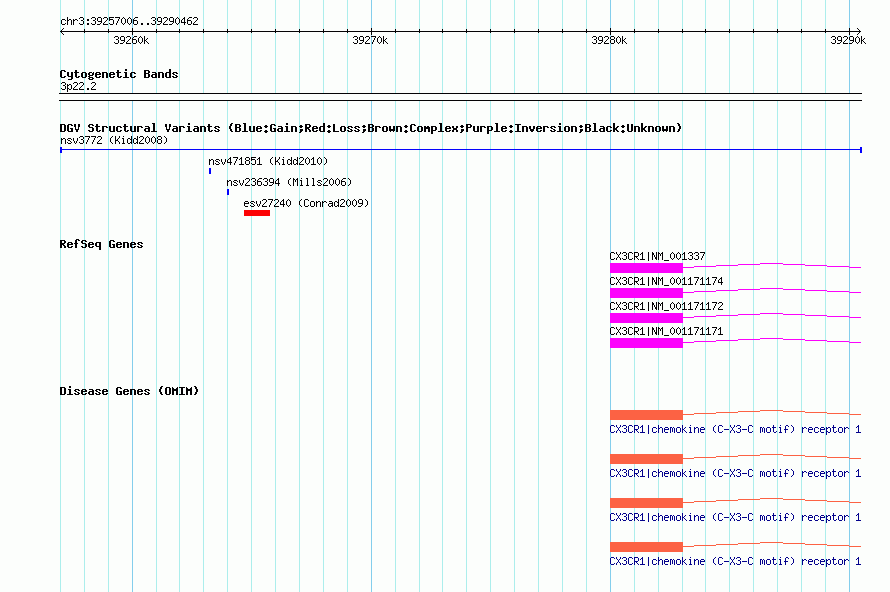Click the 39290k ruler tick label
This screenshot has width=890, height=592.
coord(848,40)
